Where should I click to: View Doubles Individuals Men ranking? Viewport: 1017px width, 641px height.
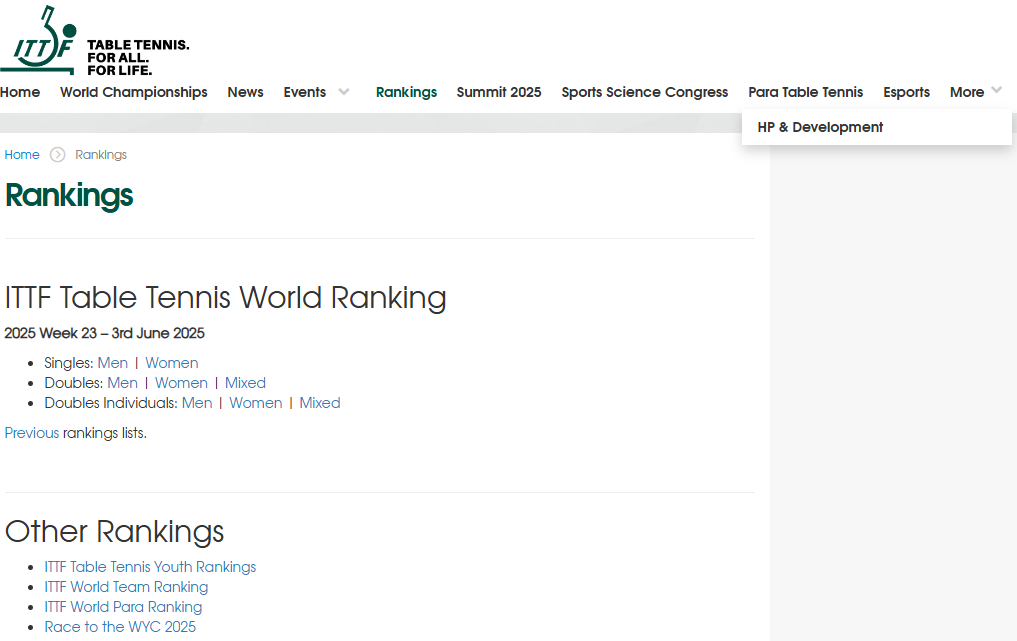[197, 403]
